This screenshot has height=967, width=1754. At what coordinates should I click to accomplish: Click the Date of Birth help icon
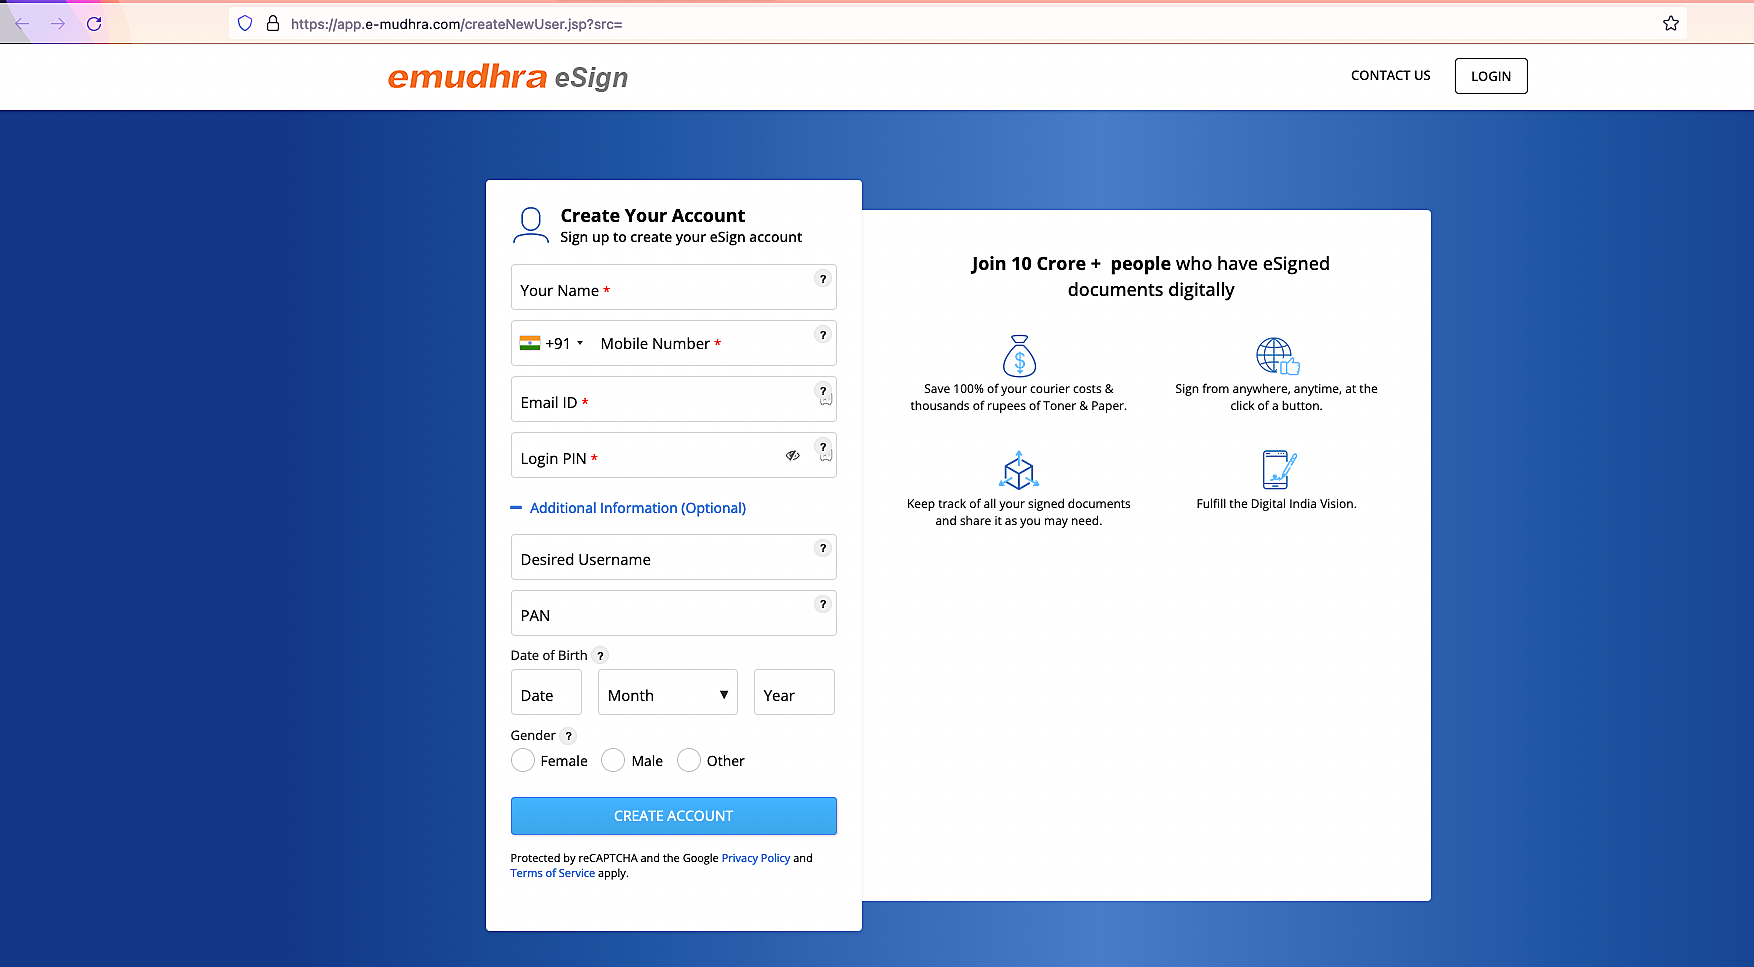(600, 656)
